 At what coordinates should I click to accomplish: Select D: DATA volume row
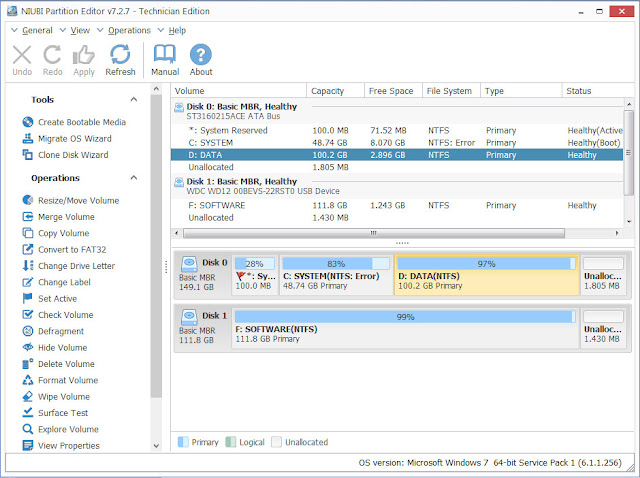click(x=397, y=155)
